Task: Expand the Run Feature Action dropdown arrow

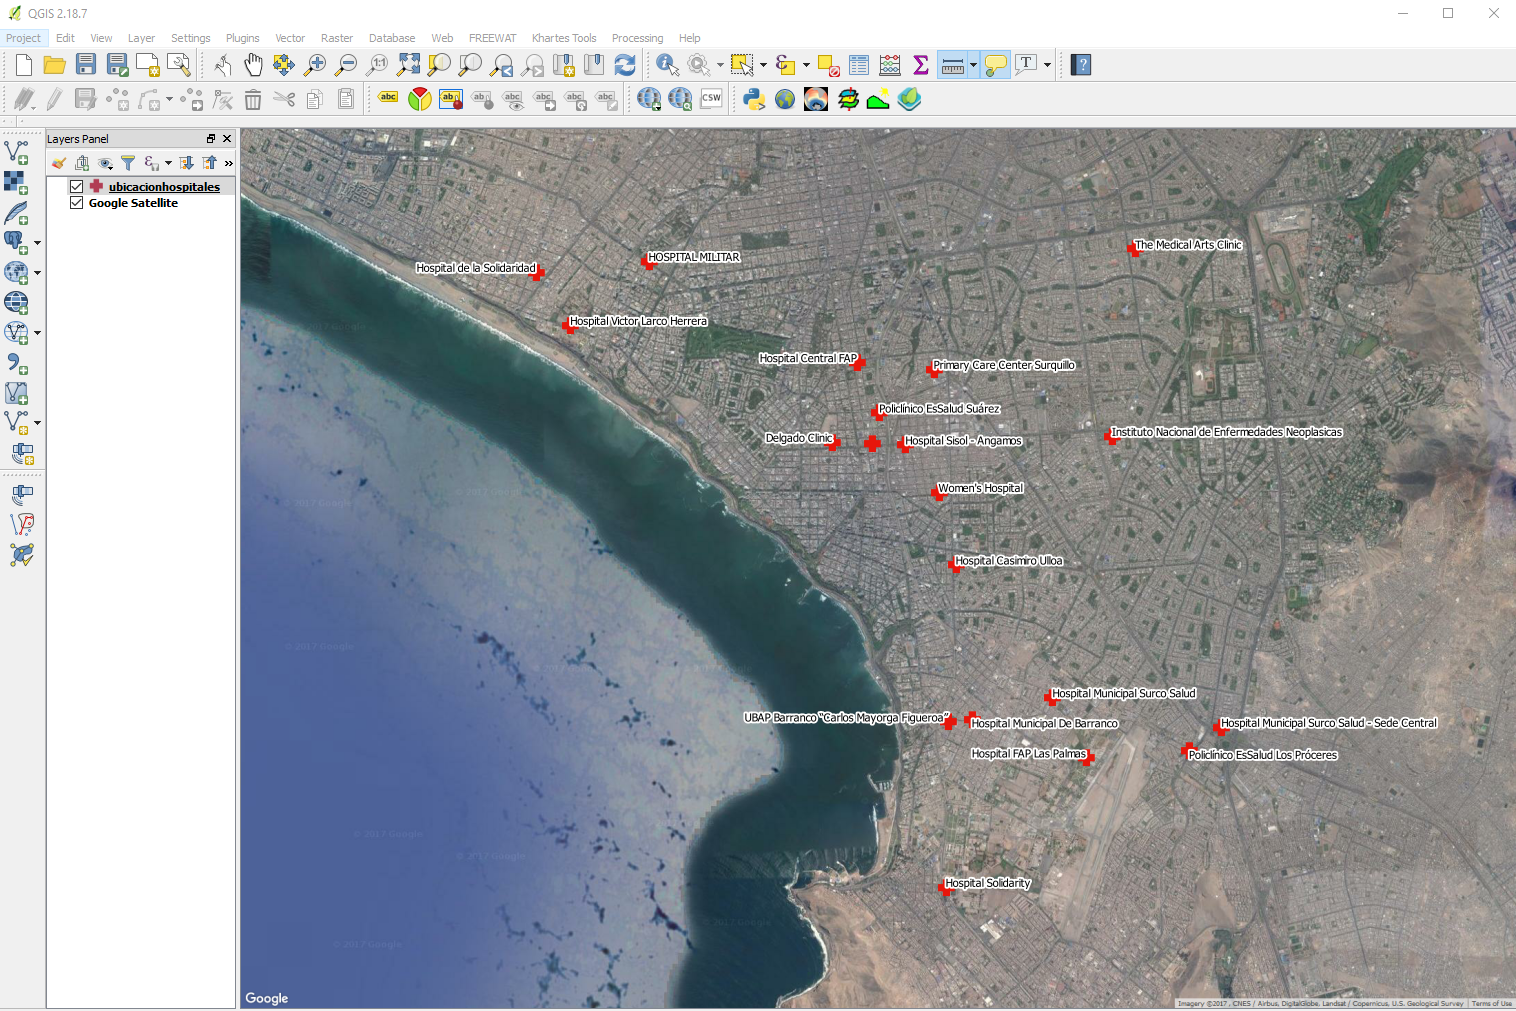Action: point(720,65)
